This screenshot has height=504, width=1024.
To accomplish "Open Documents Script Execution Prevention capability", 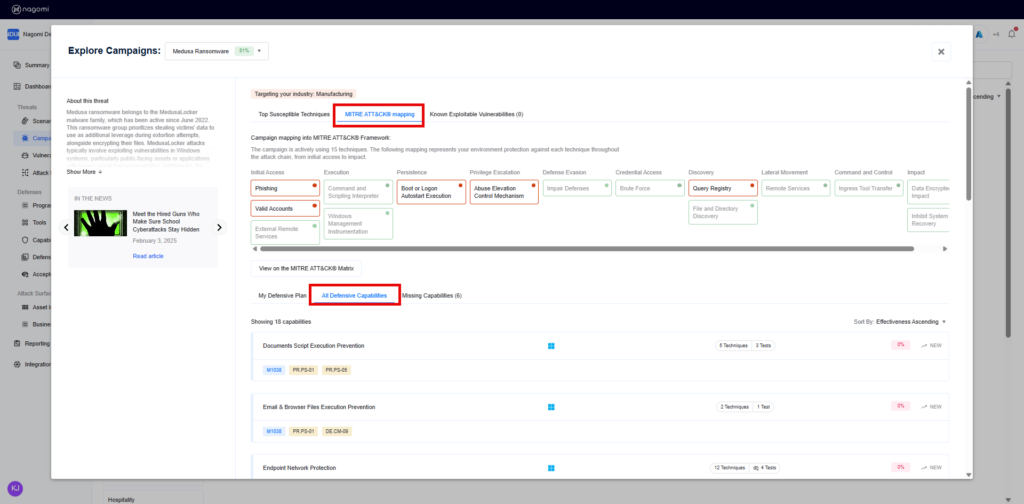I will [313, 345].
